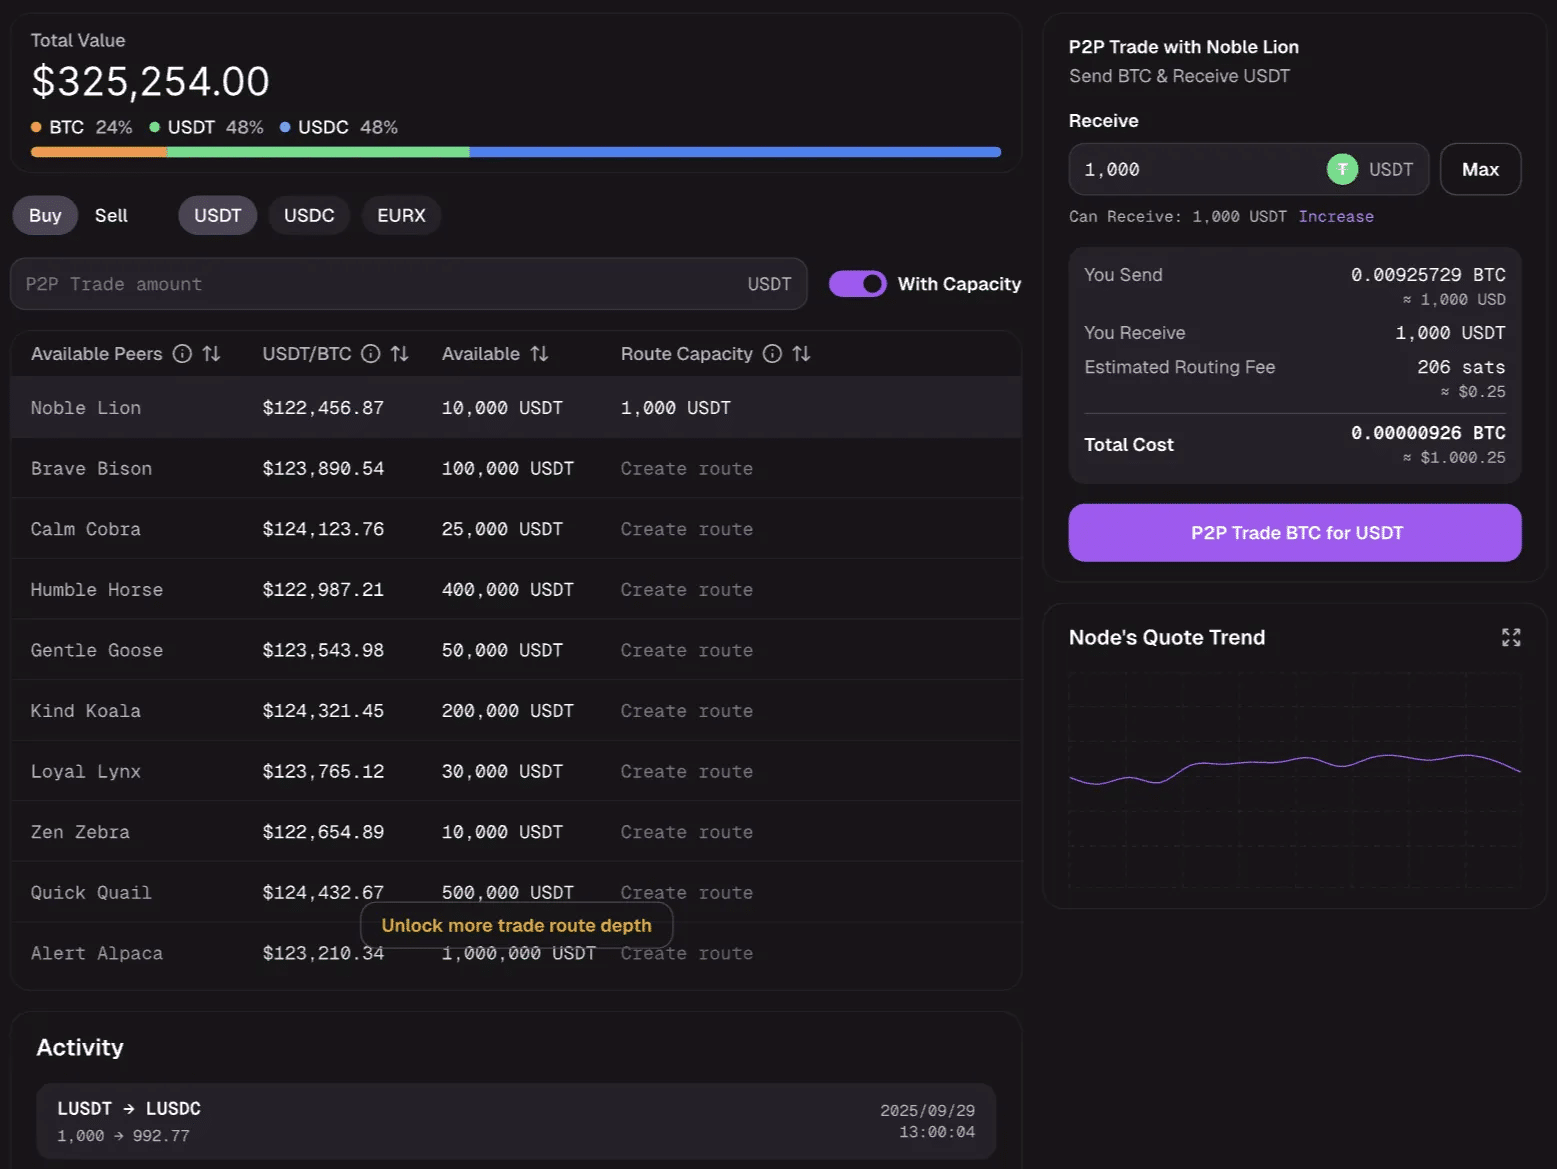The width and height of the screenshot is (1557, 1169).
Task: Click the Route Capacity info icon
Action: click(771, 353)
